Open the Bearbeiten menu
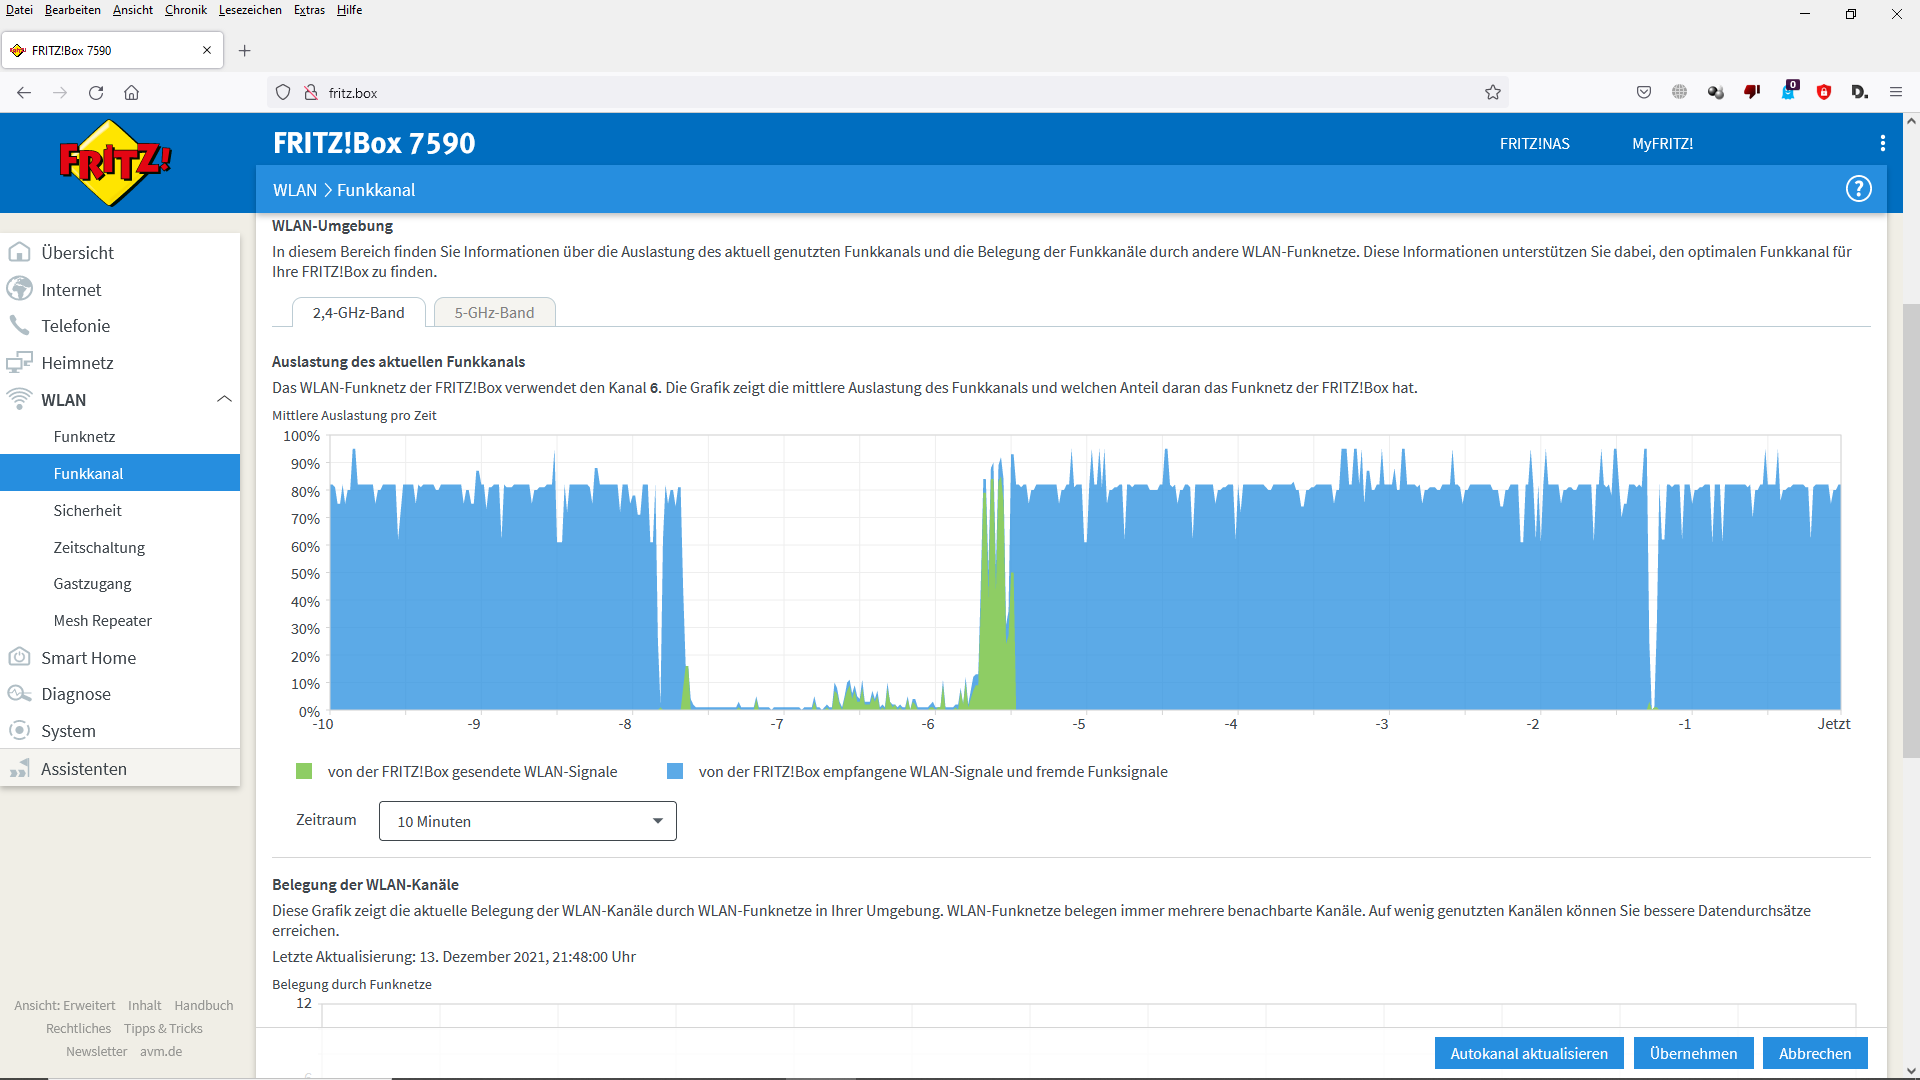Viewport: 1920px width, 1080px height. pyautogui.click(x=73, y=10)
